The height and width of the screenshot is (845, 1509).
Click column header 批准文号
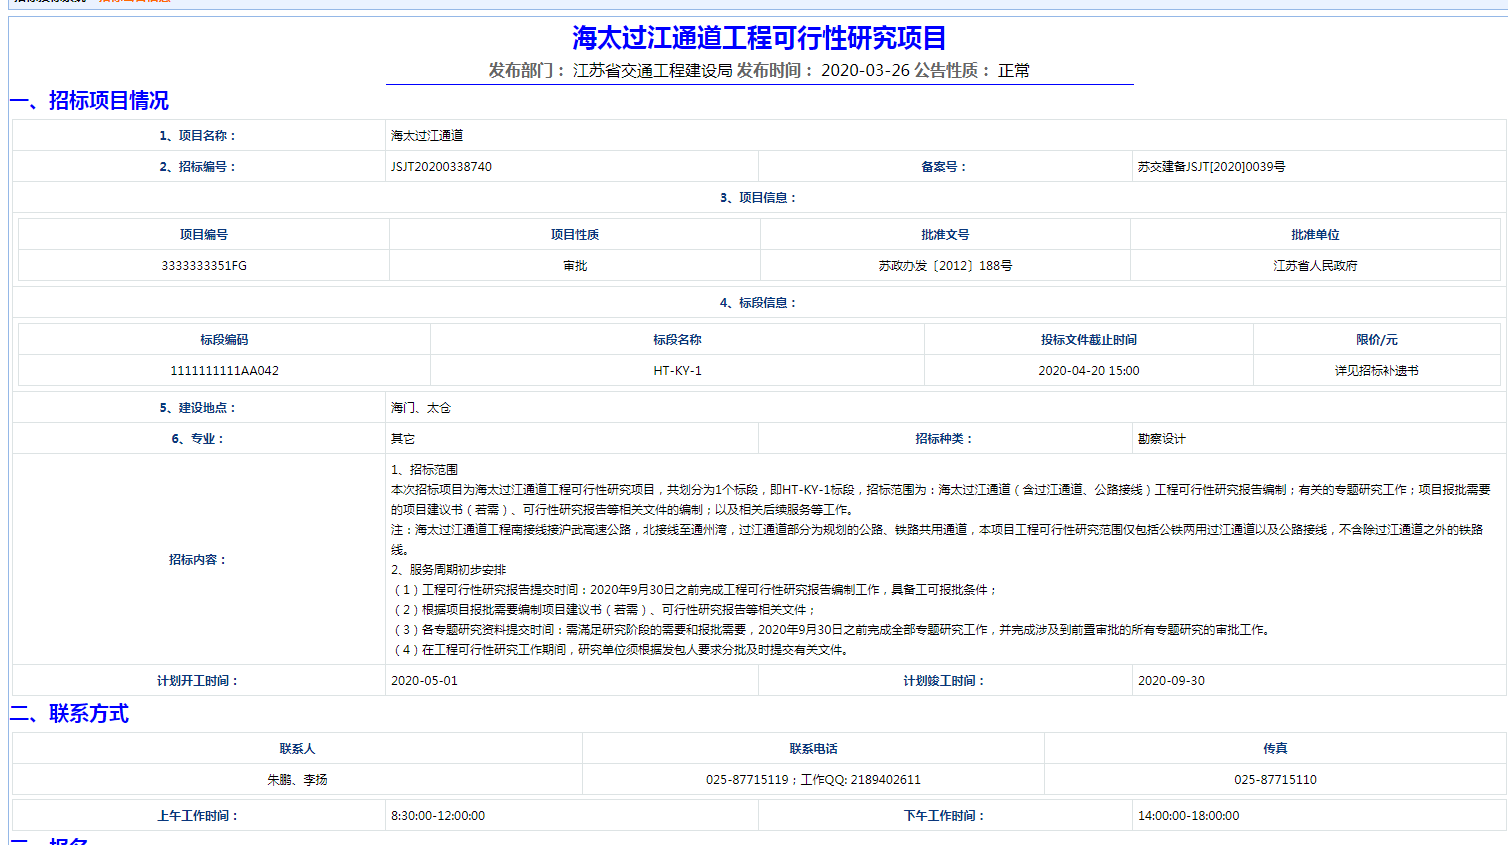point(945,235)
